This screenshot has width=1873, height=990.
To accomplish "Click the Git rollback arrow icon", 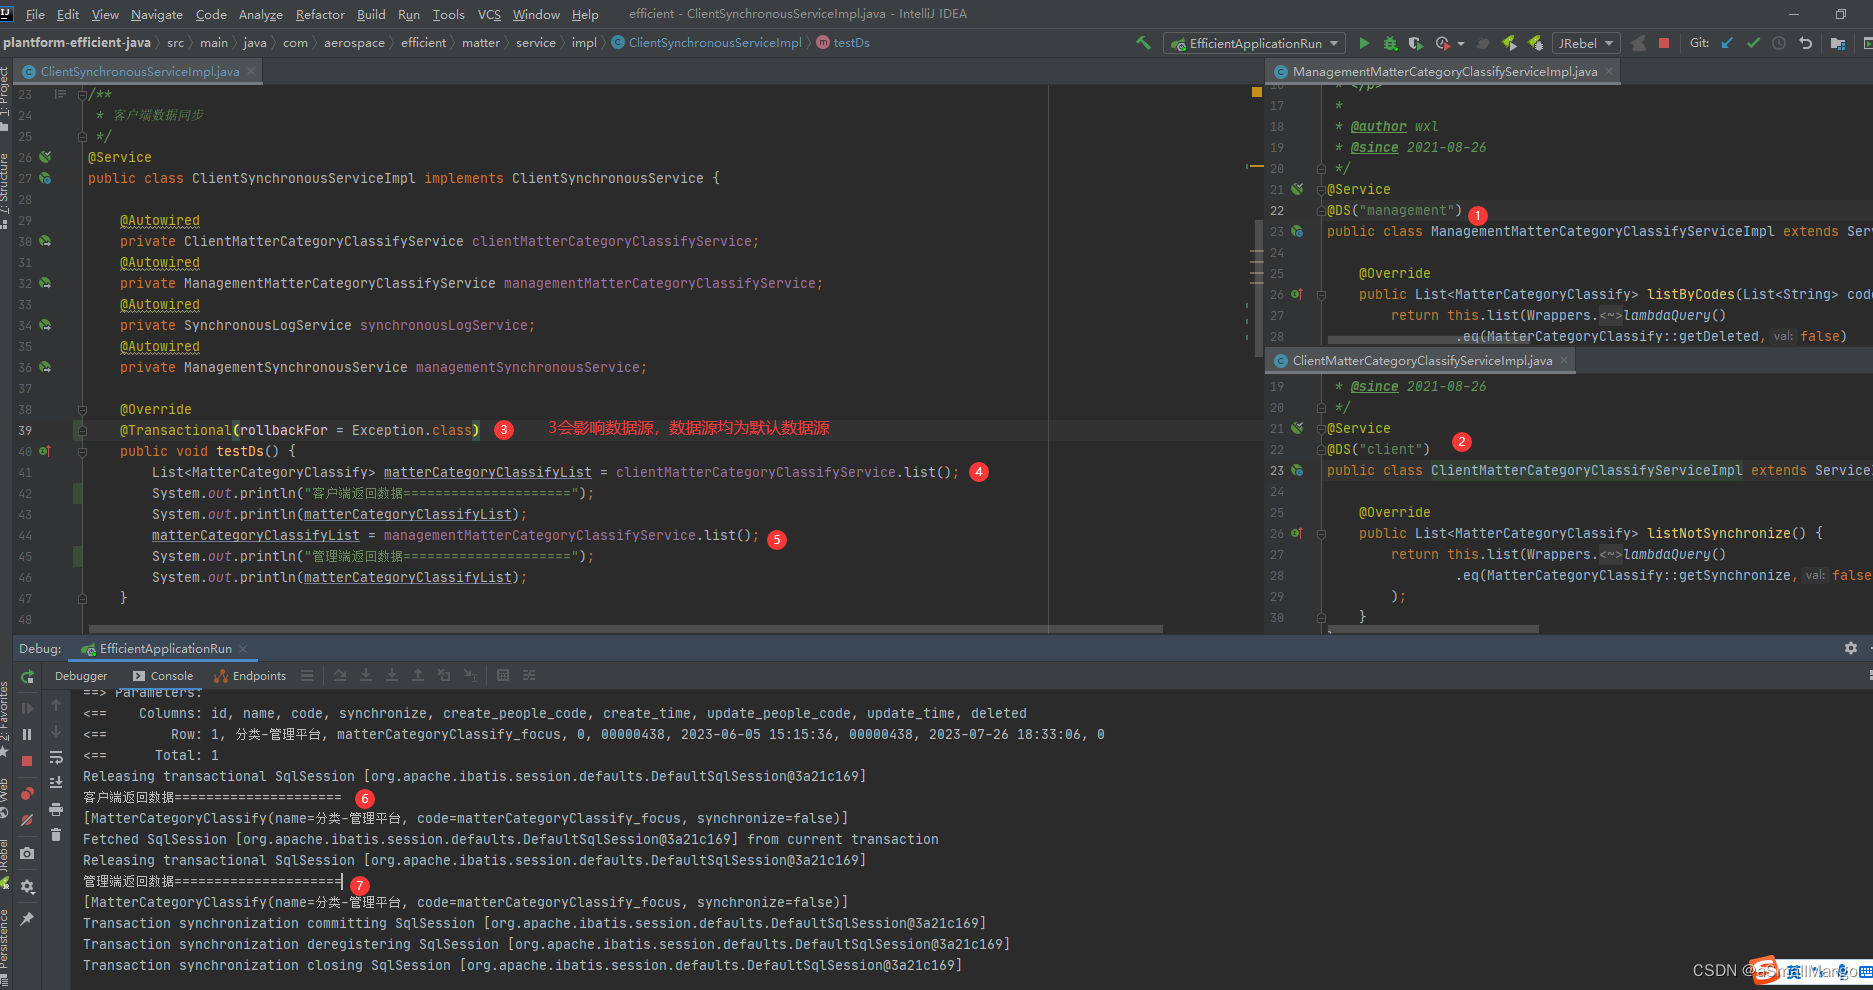I will pyautogui.click(x=1805, y=43).
